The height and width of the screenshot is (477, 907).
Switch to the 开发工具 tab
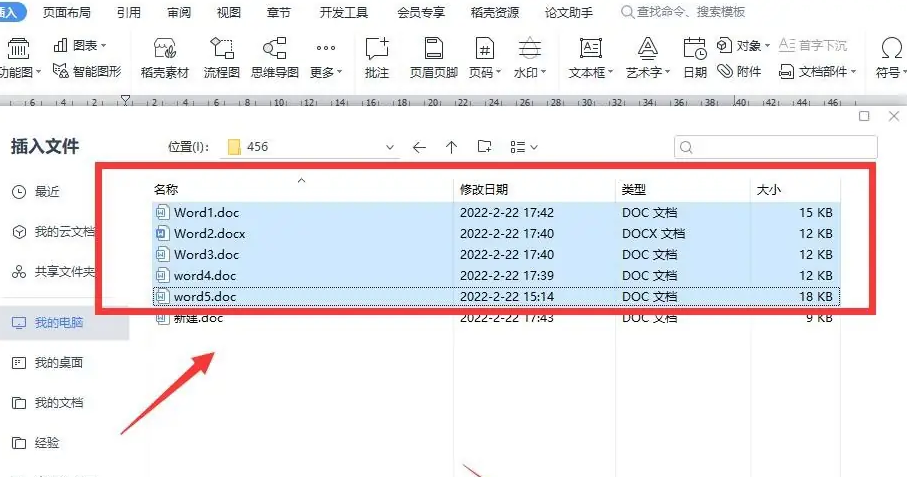344,12
